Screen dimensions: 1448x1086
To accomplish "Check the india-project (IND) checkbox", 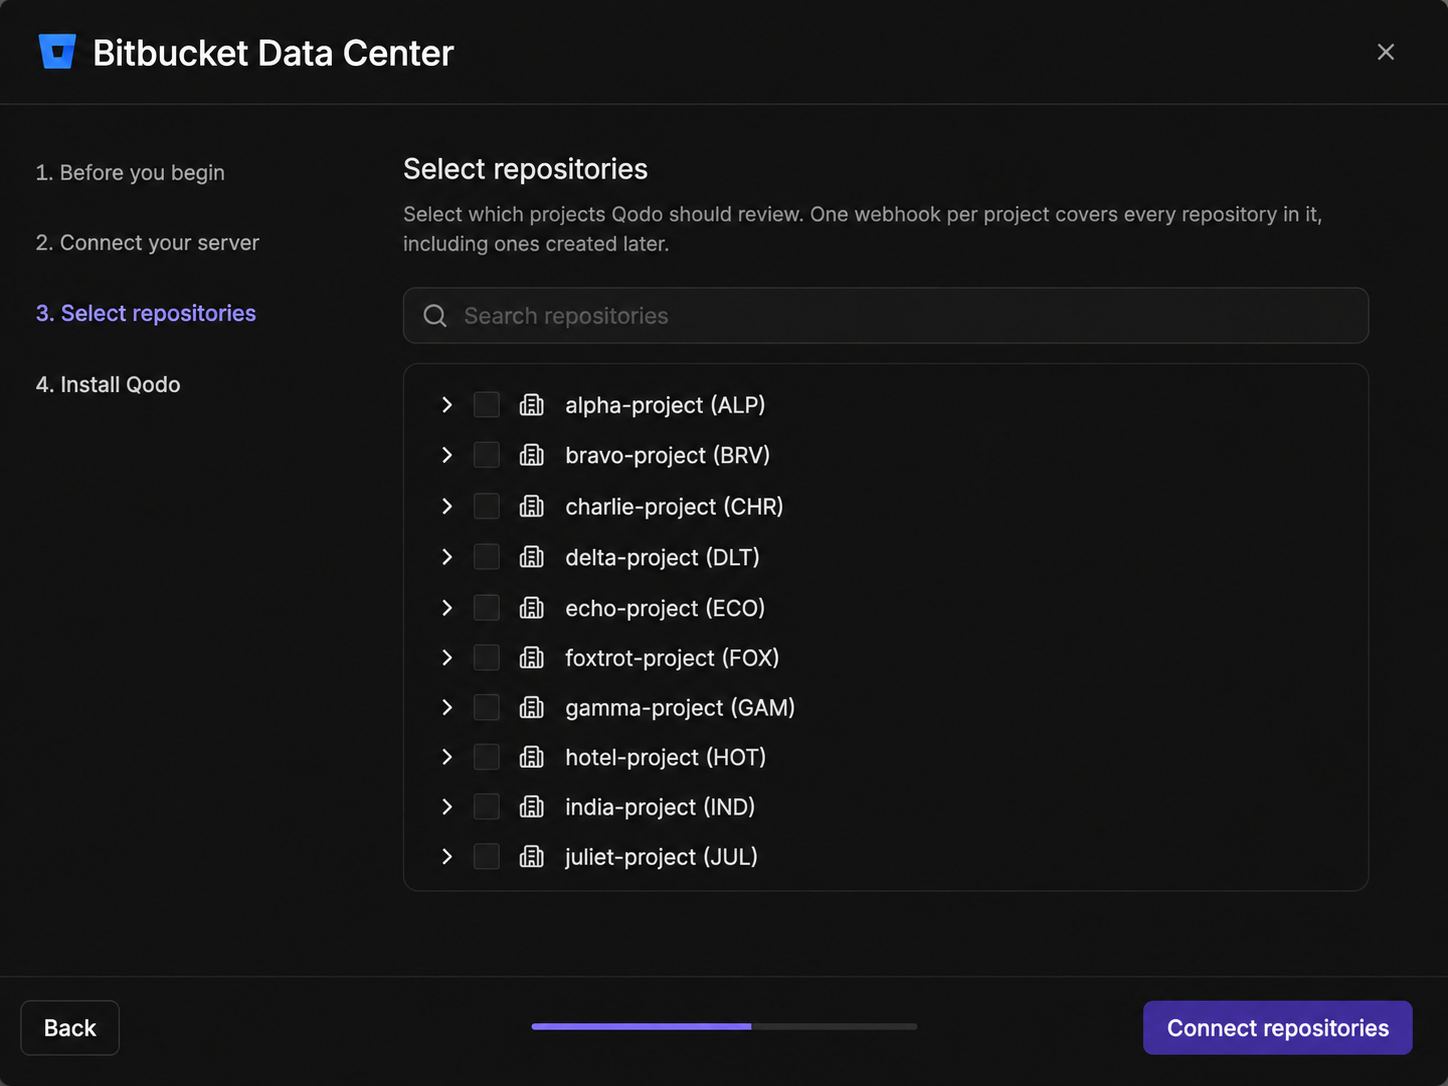I will (x=487, y=807).
